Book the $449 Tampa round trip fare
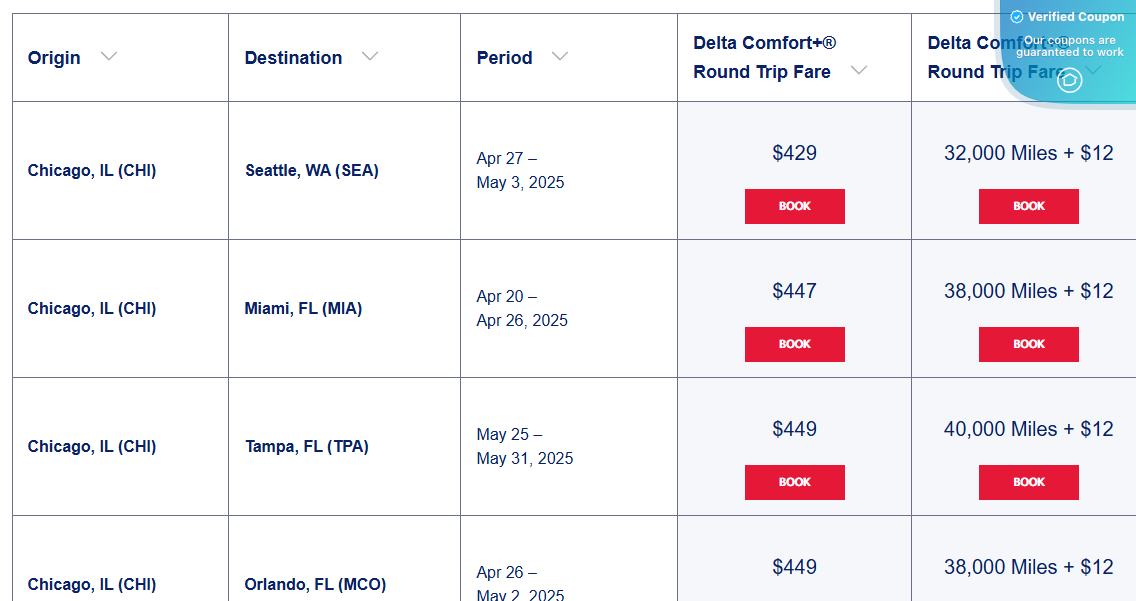Image resolution: width=1136 pixels, height=601 pixels. point(794,482)
